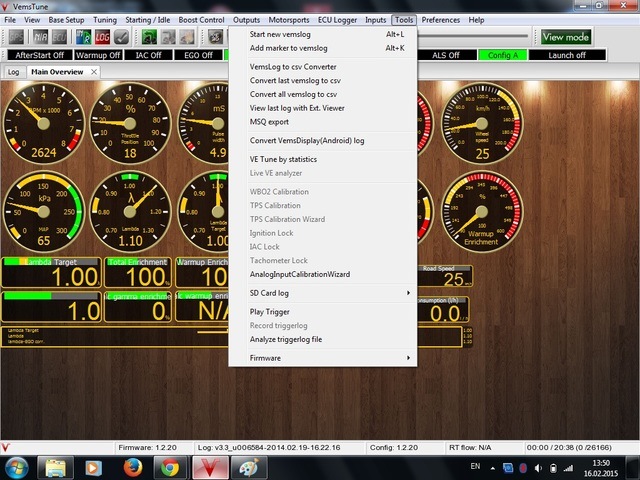Click the VemsTune red V status bar icon
This screenshot has height=480, width=640.
pyautogui.click(x=5, y=448)
